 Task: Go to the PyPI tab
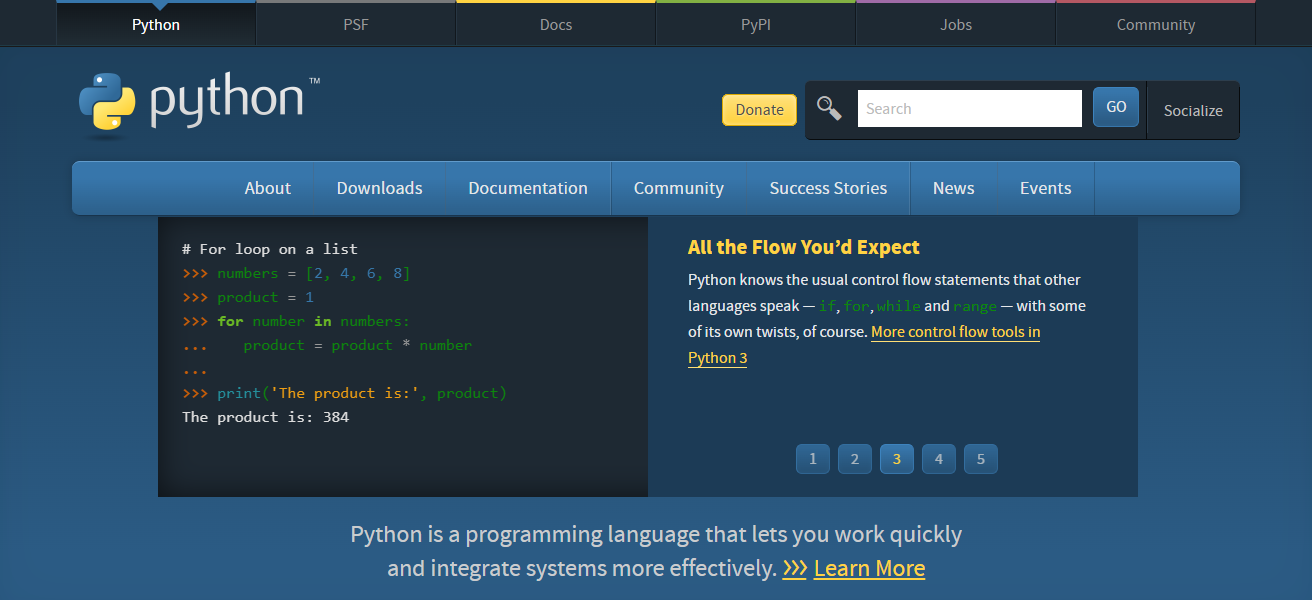click(756, 24)
